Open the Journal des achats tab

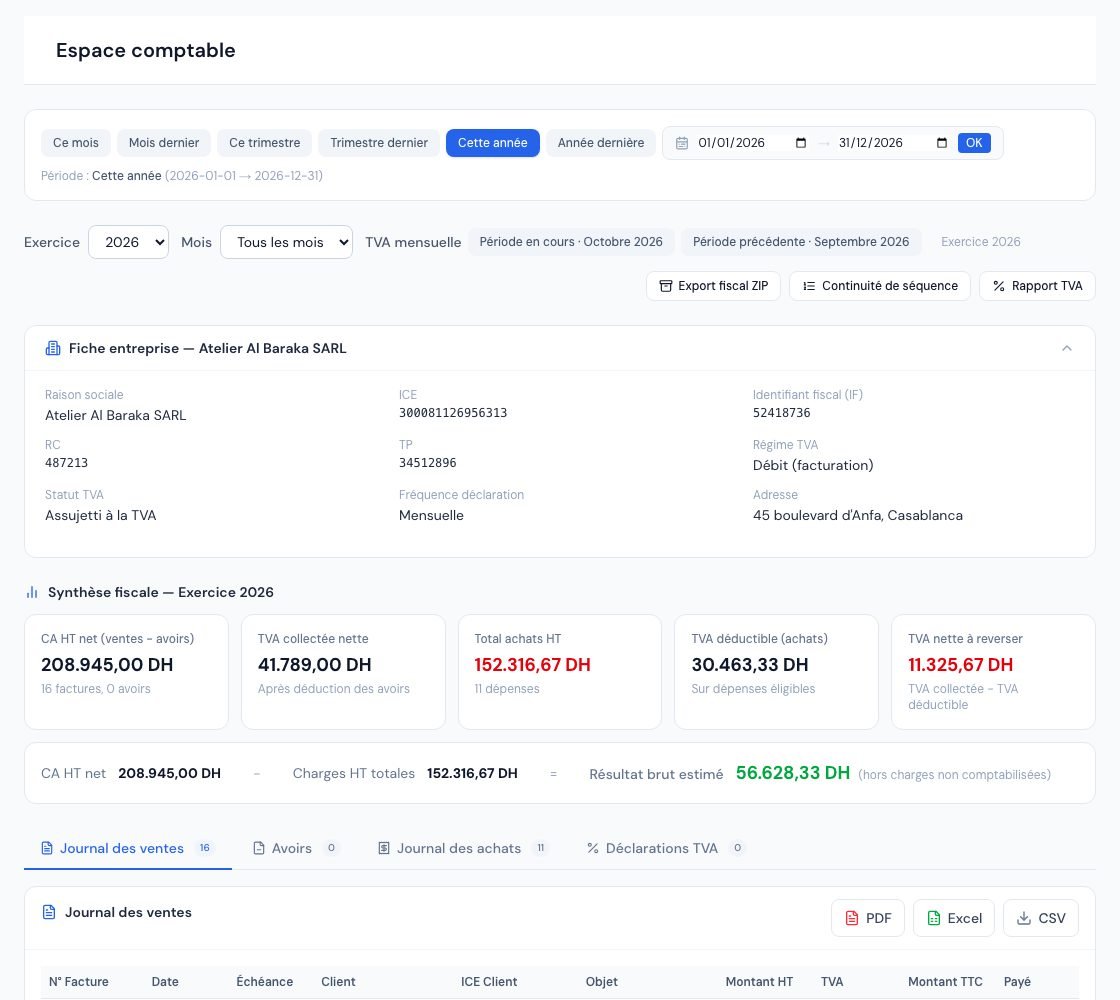point(463,848)
